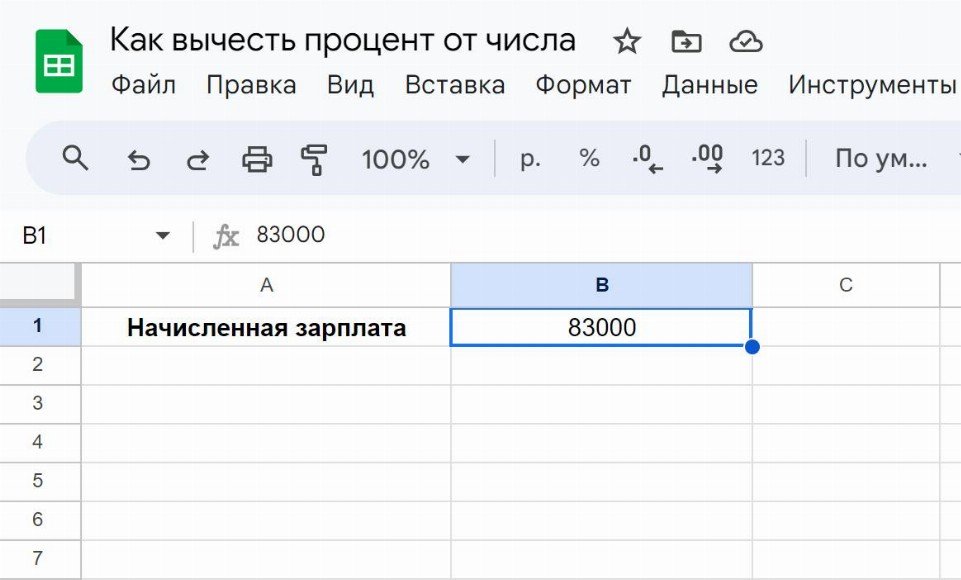Screen dimensions: 961x580
Task: Decrease decimal places
Action: click(648, 158)
